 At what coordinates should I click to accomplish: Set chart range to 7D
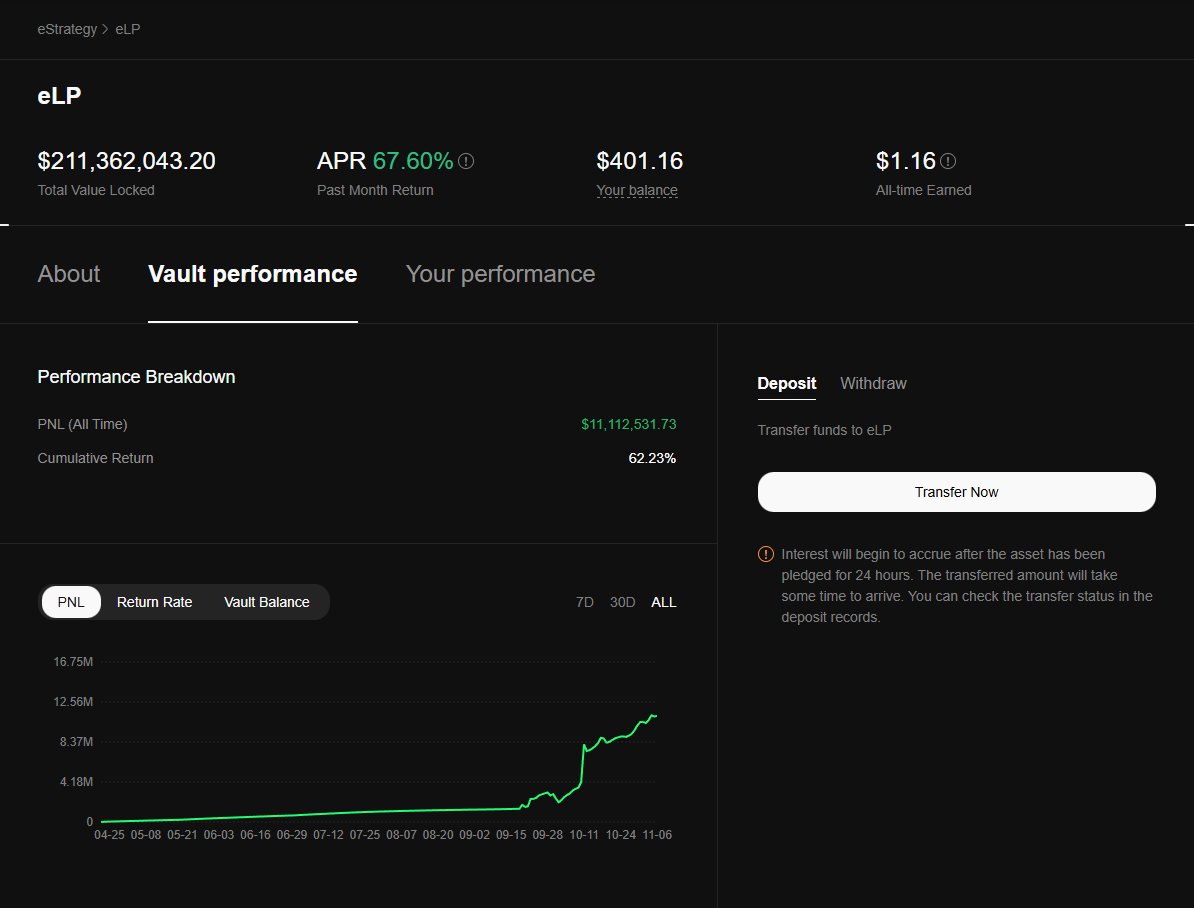[584, 602]
